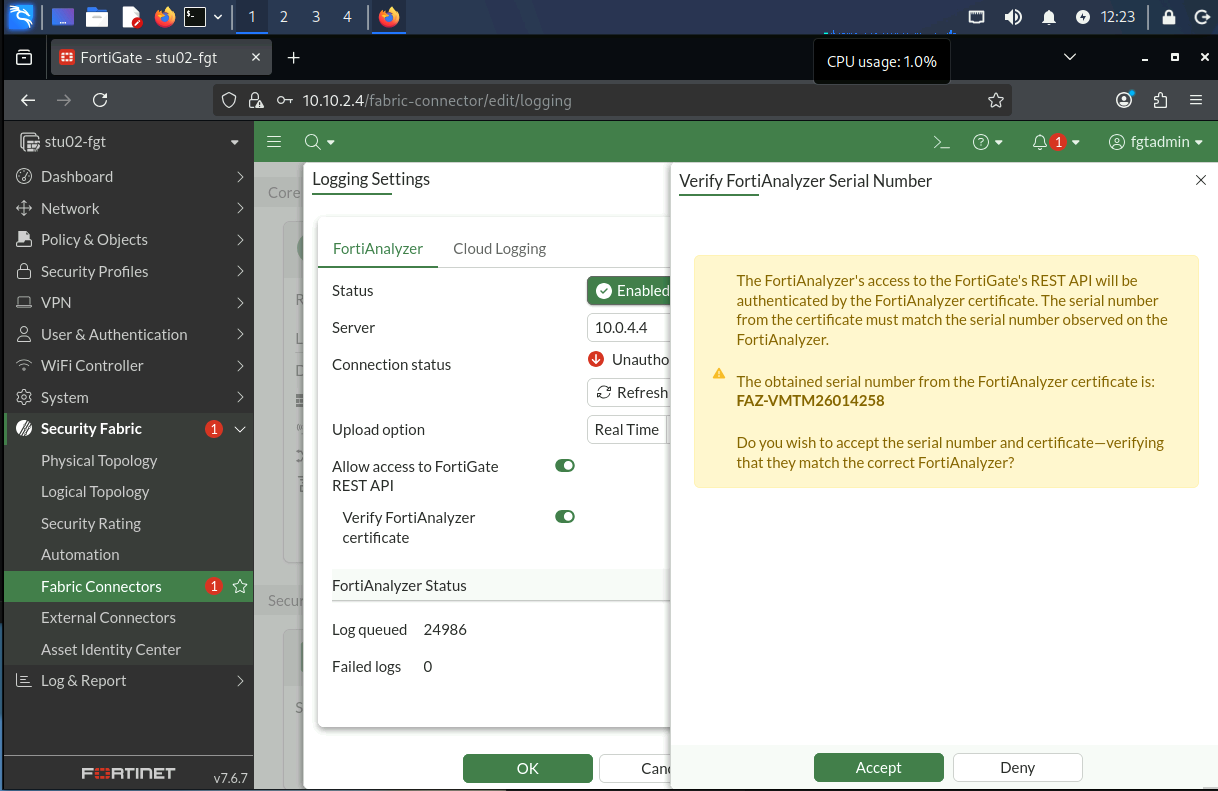Star the Fabric Connectors favorite icon
The height and width of the screenshot is (791, 1218).
(x=240, y=586)
